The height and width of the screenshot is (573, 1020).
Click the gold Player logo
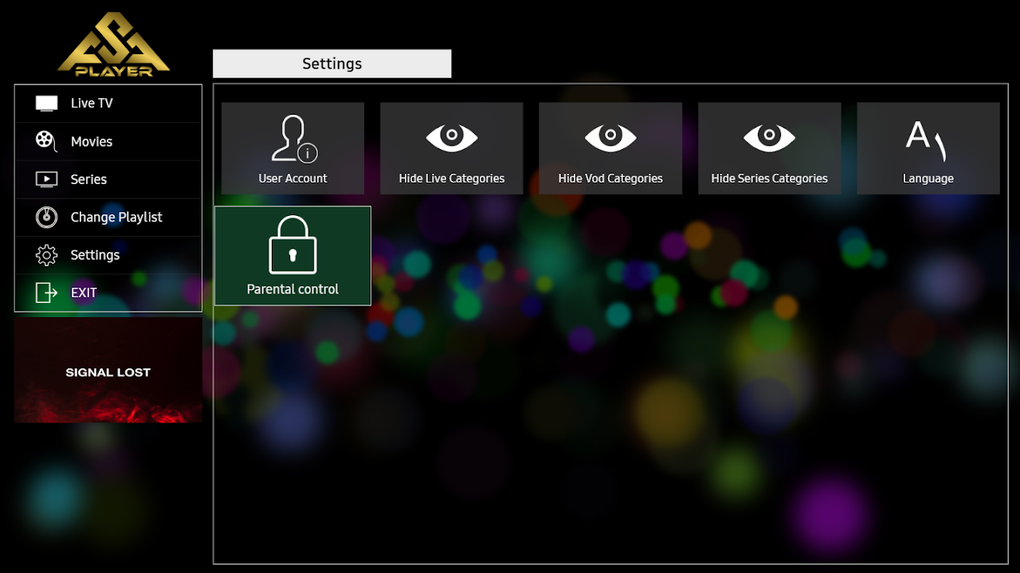[114, 44]
